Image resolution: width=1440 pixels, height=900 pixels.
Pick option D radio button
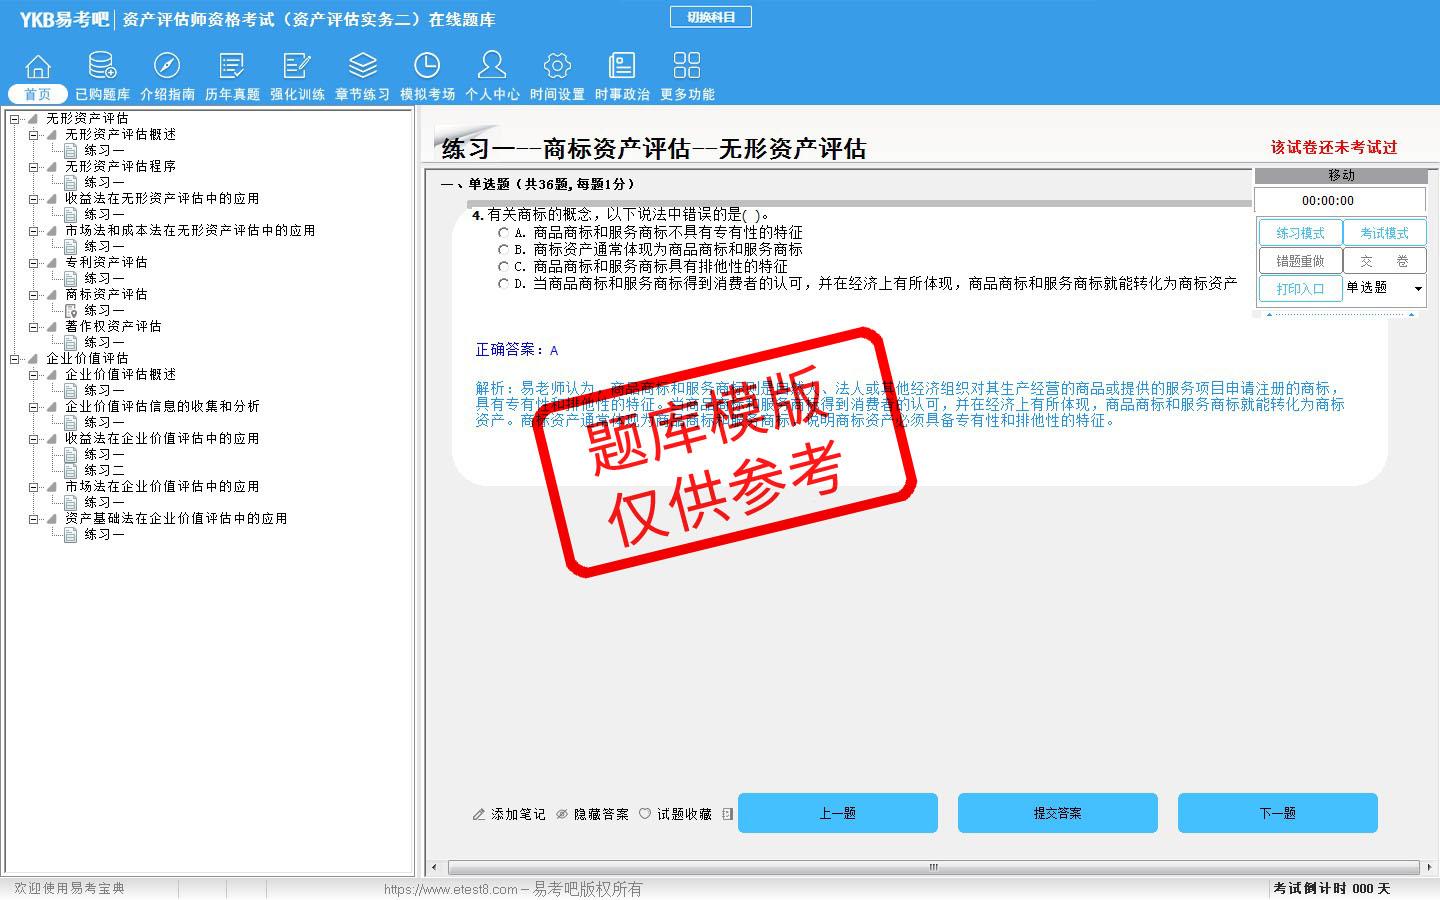[504, 284]
